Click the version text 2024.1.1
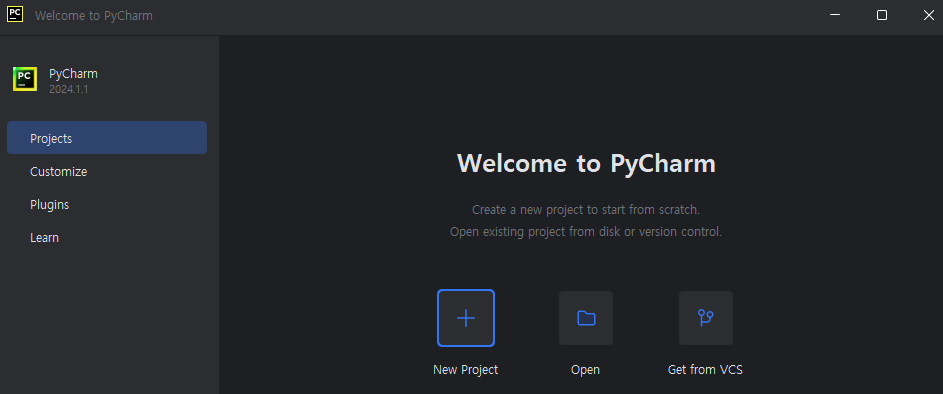This screenshot has height=394, width=943. click(69, 89)
